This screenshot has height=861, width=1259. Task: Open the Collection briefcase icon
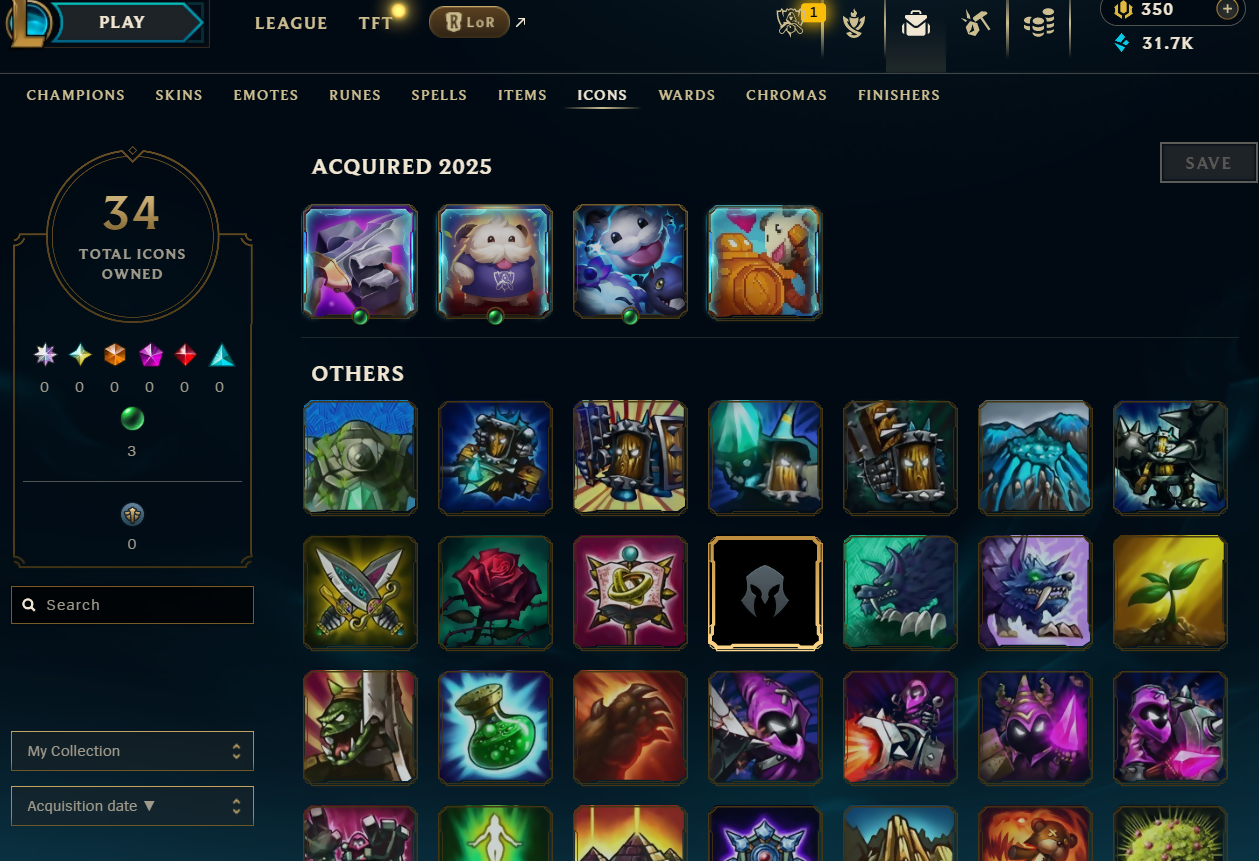point(916,24)
